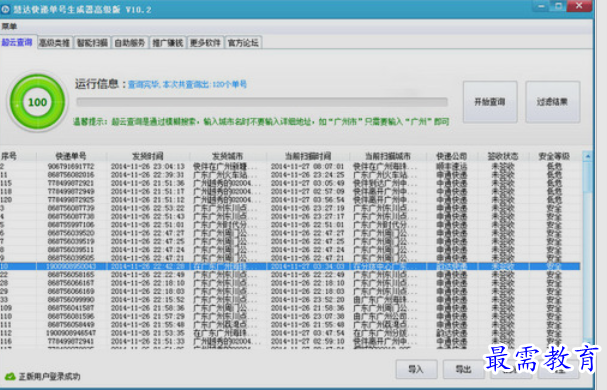Select the first query tab left of 高级类推
Image resolution: width=607 pixels, height=390 pixels.
(17, 42)
